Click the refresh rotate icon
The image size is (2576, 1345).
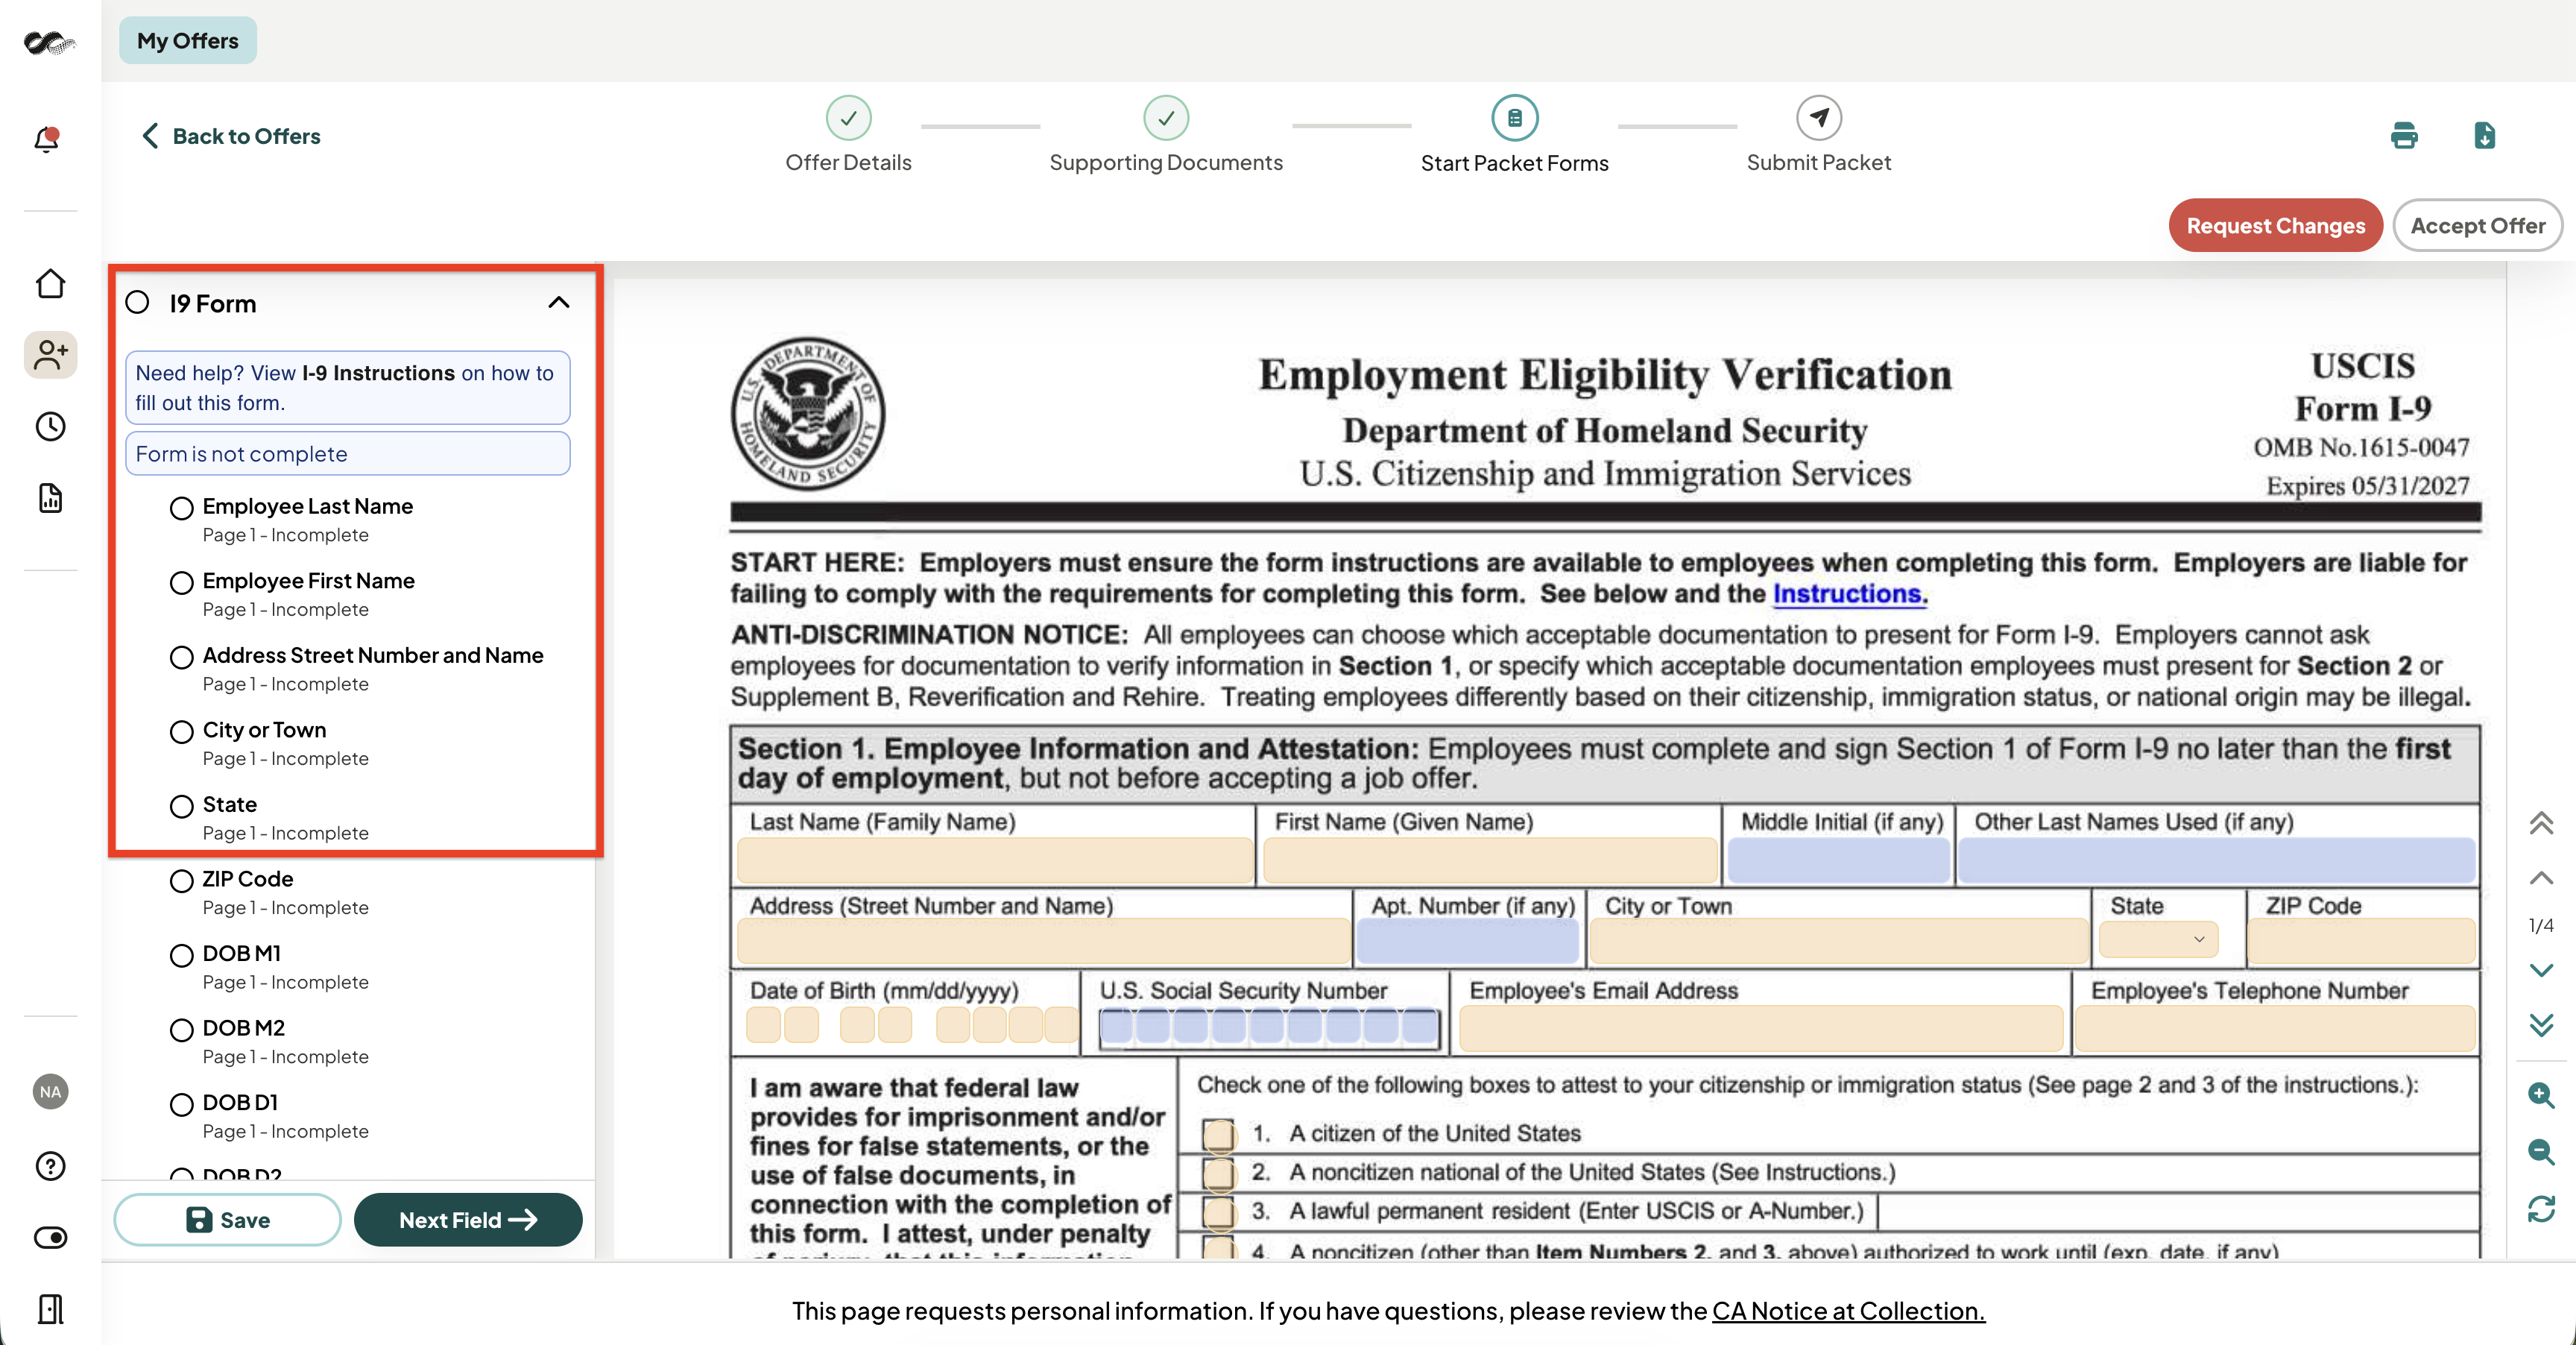(2541, 1209)
